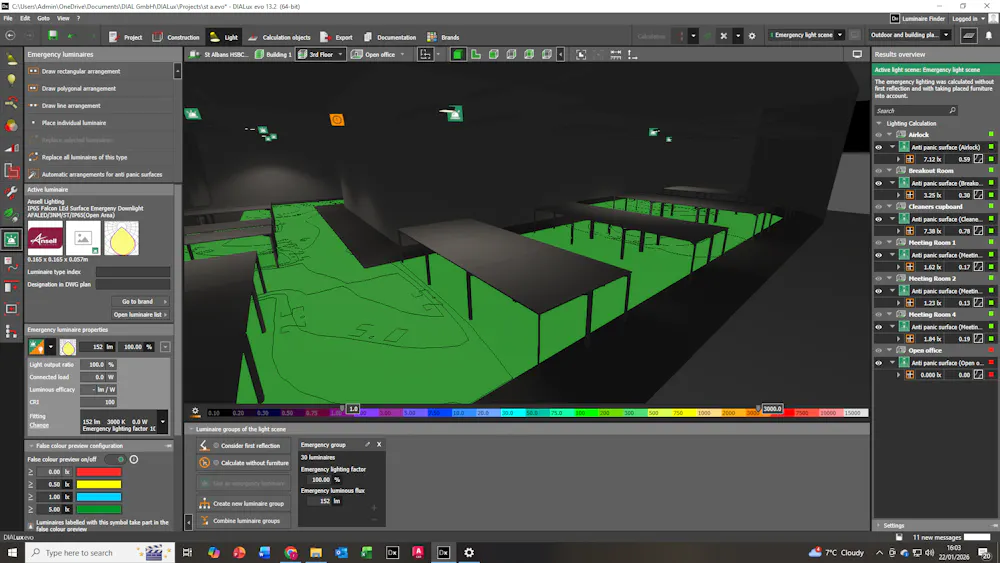Click the 3D view green cube icon
Screen dimensions: 1000x563
(x=458, y=55)
